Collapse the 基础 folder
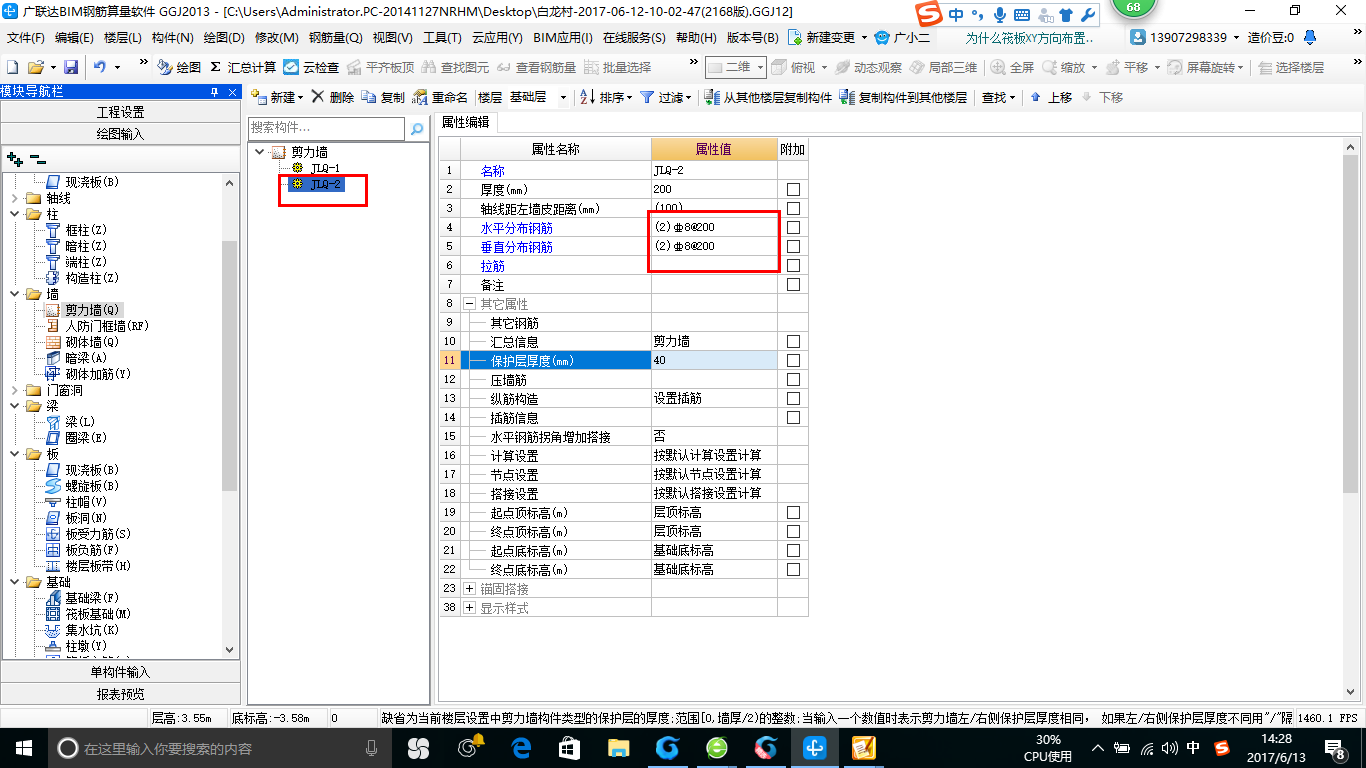Viewport: 1366px width, 768px height. (x=14, y=582)
